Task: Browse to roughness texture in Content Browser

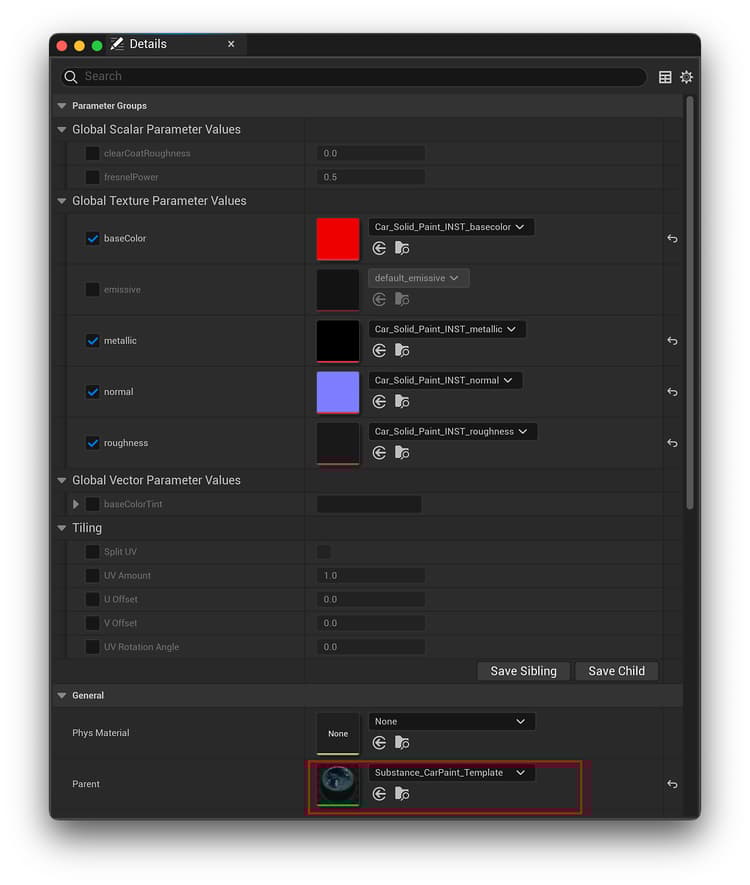Action: (402, 453)
